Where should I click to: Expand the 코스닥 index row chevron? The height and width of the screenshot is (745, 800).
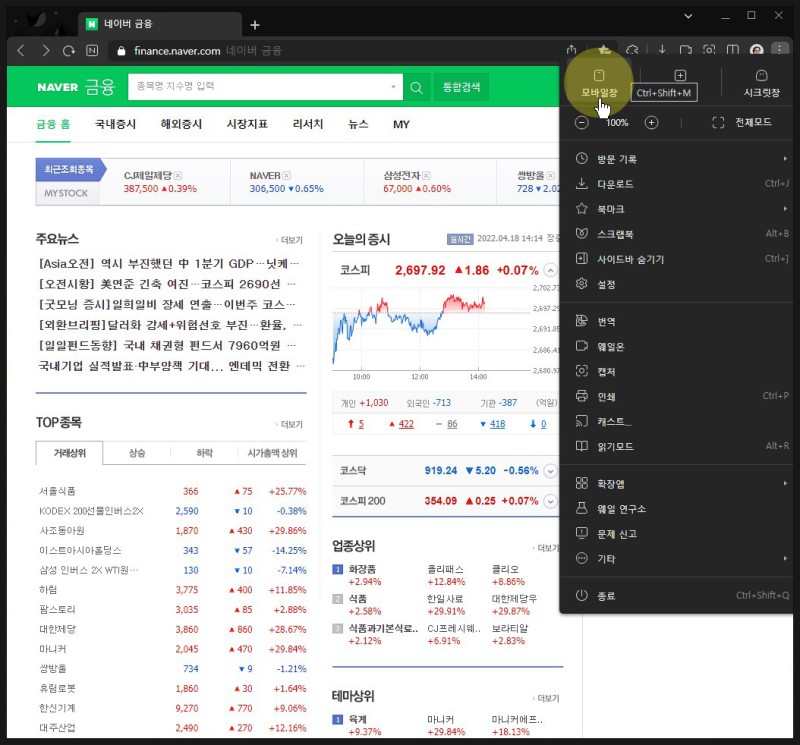pos(551,470)
